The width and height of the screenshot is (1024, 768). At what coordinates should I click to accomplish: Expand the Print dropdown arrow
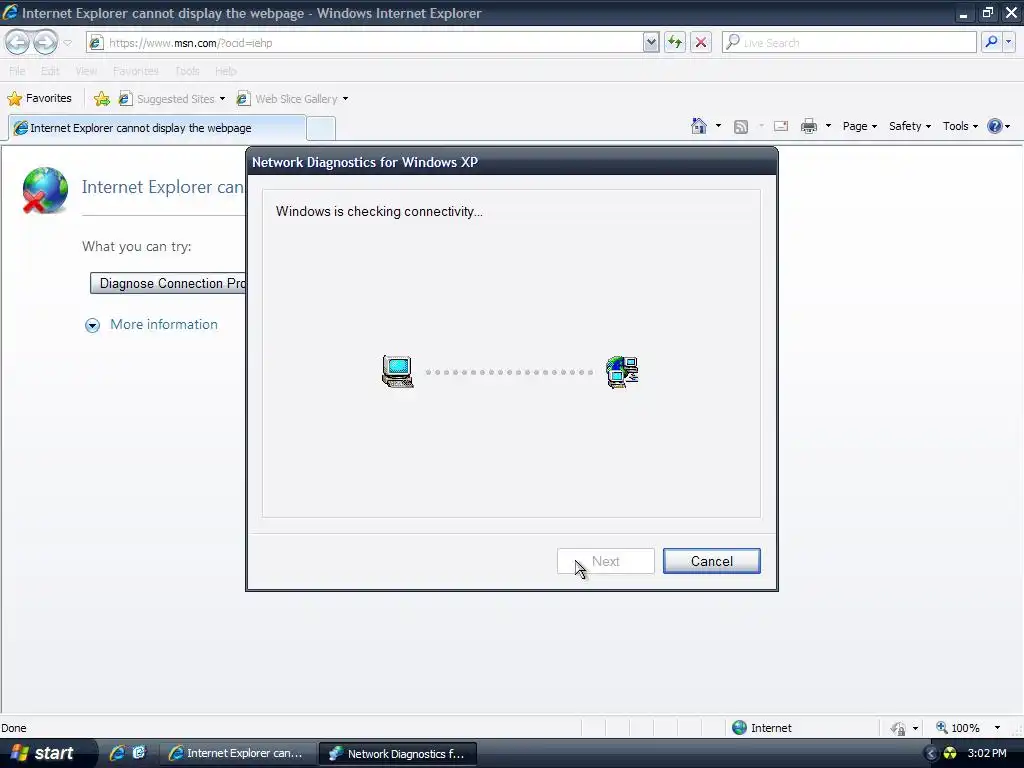[x=828, y=126]
